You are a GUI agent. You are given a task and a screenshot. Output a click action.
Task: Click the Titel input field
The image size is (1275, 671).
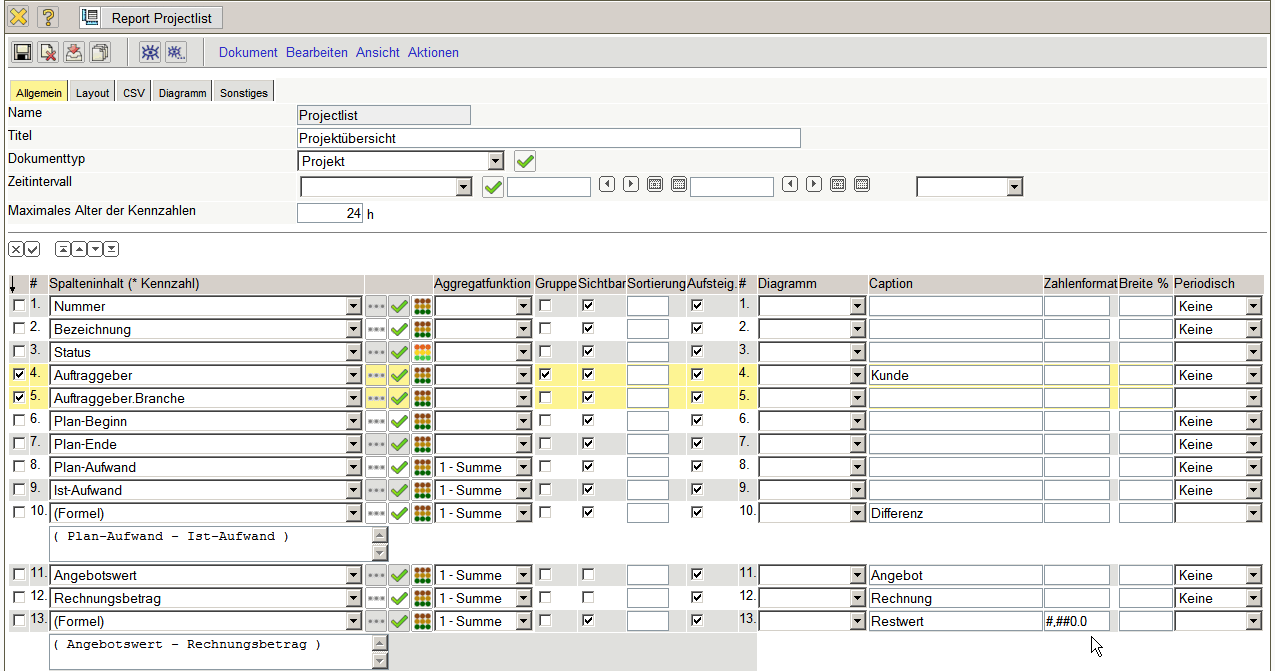(549, 138)
